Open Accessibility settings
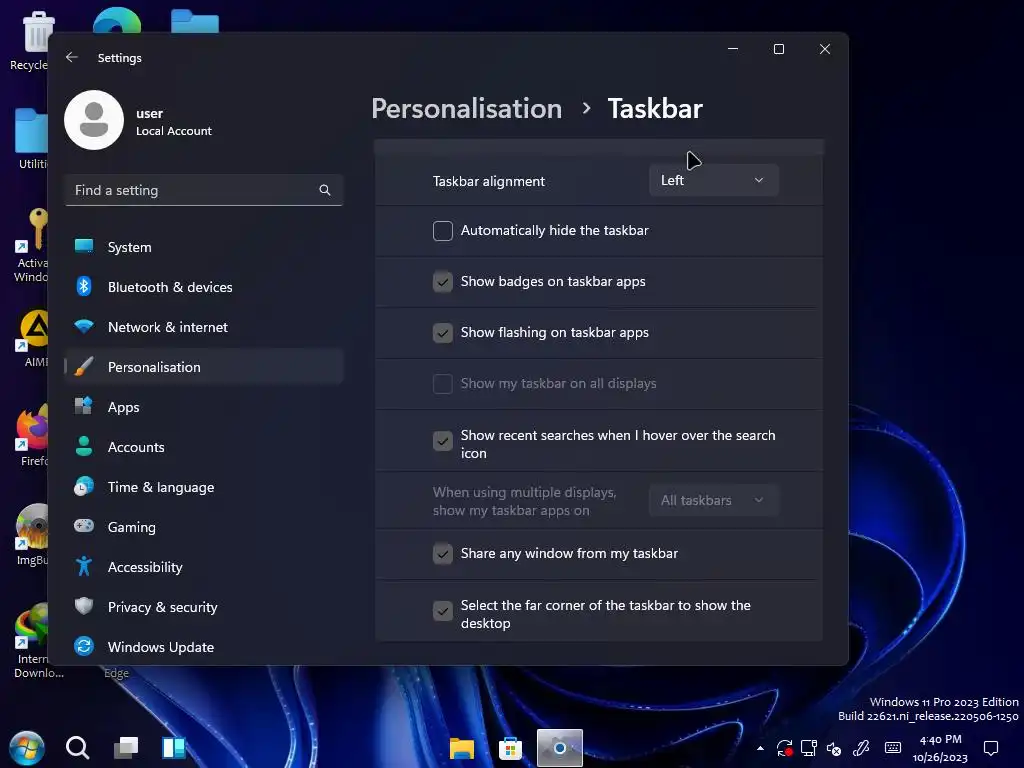 [x=204, y=567]
